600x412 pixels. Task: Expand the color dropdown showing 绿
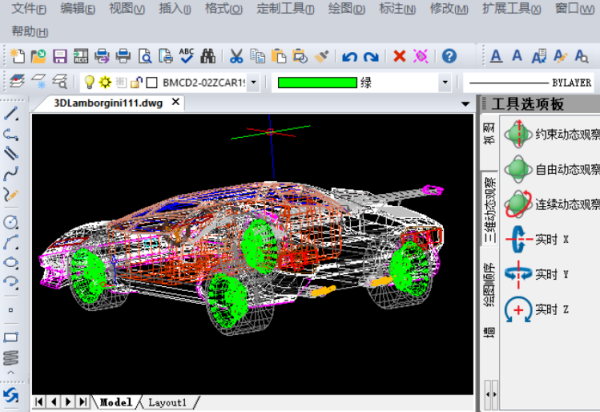444,82
